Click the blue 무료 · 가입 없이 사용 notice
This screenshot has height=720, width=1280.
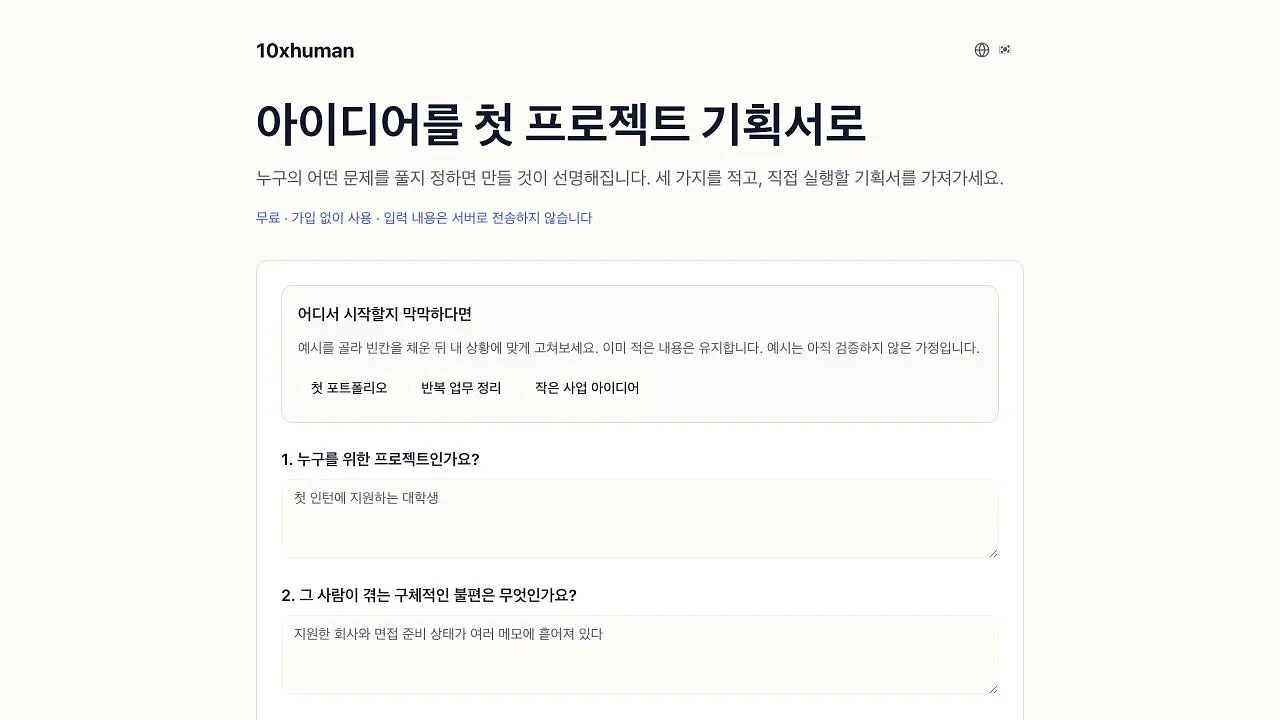(424, 218)
